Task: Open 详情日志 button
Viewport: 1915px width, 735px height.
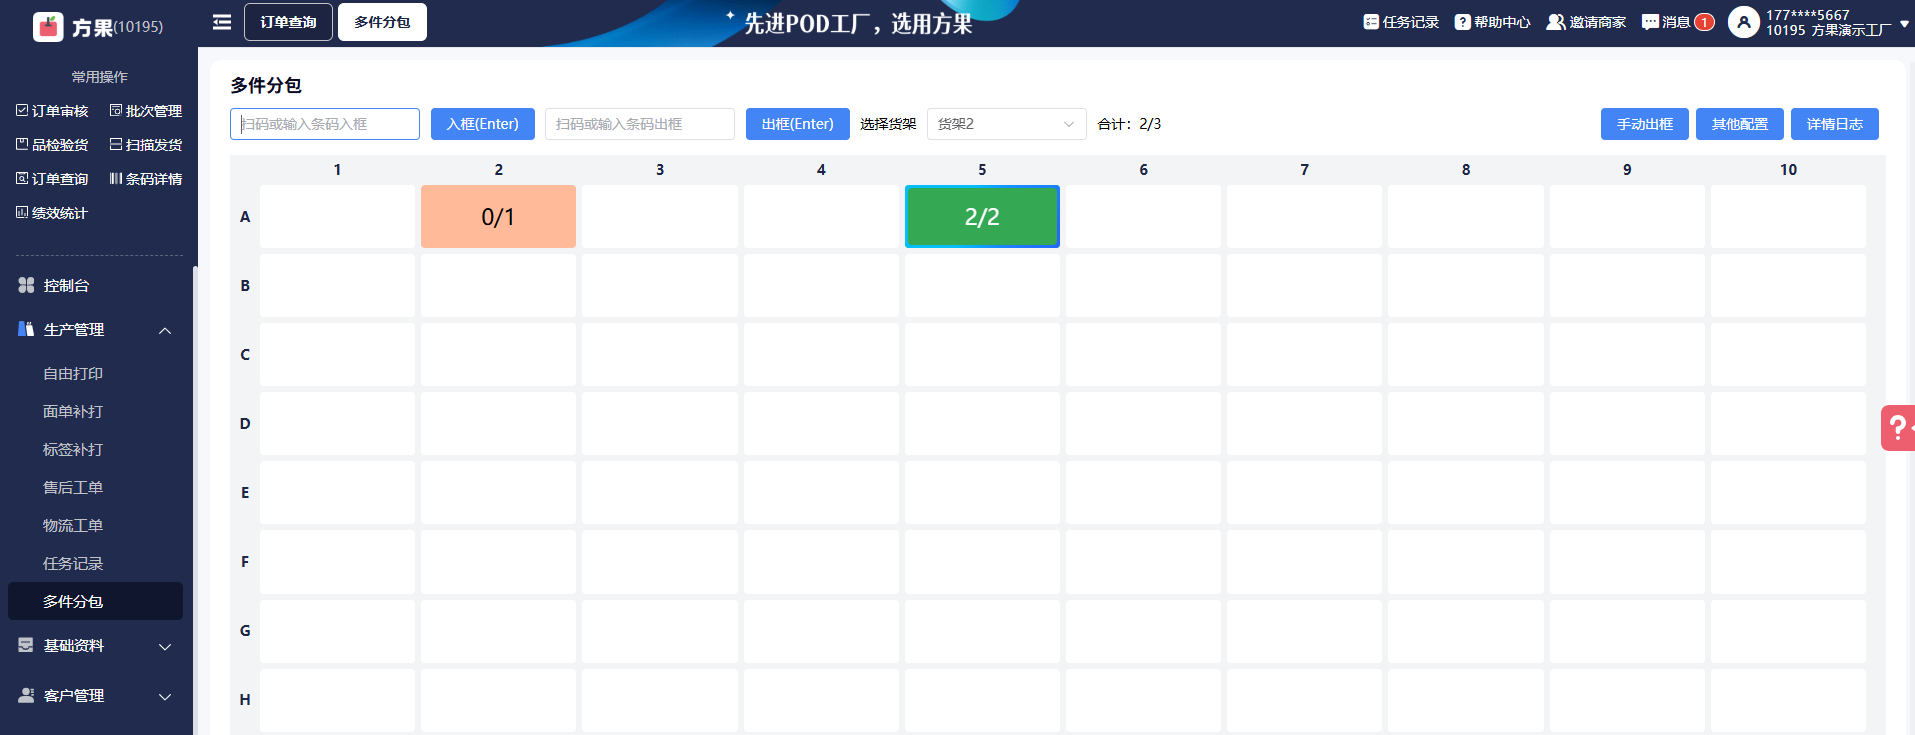Action: [1835, 124]
